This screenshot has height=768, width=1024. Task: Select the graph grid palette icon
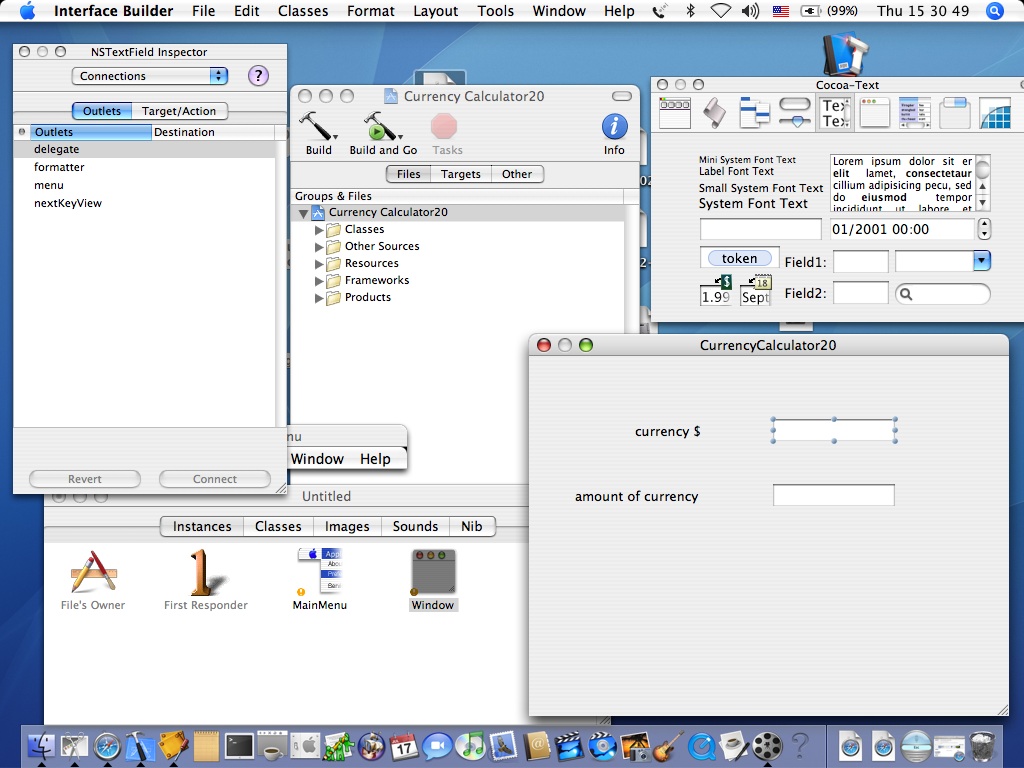(995, 113)
